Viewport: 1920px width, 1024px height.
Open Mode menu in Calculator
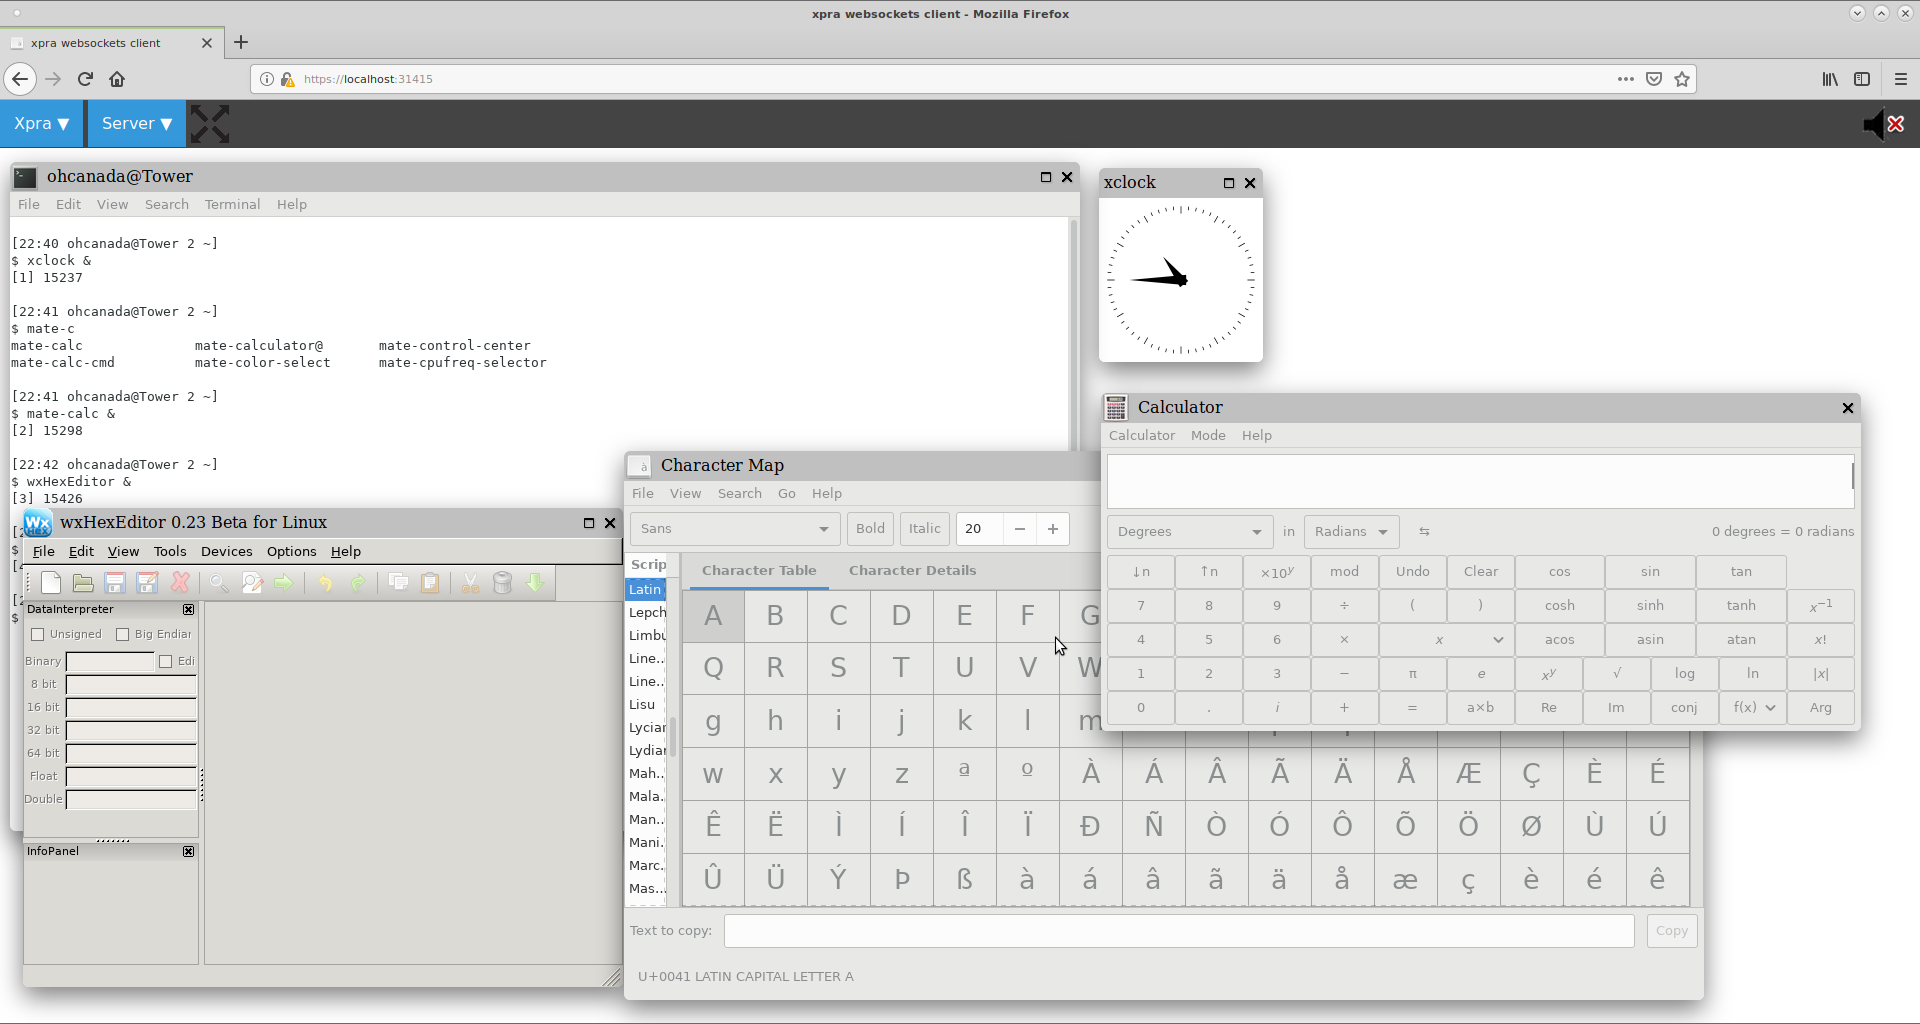(x=1208, y=435)
